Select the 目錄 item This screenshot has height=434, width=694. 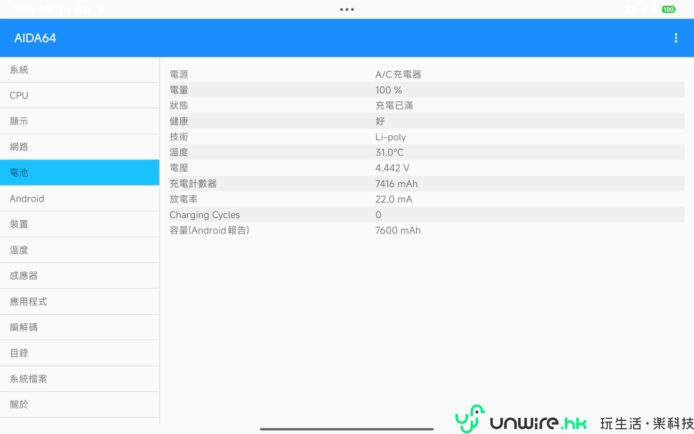pyautogui.click(x=80, y=353)
